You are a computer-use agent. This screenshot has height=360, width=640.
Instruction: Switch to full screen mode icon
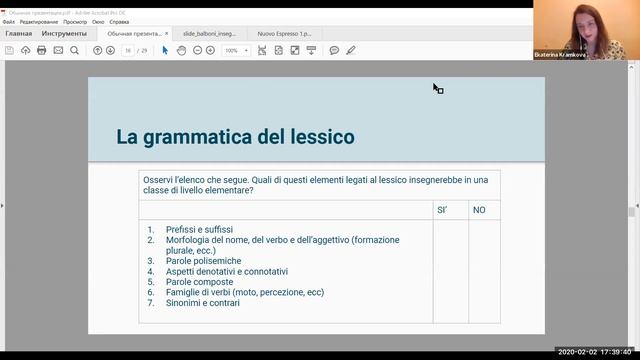(x=295, y=50)
